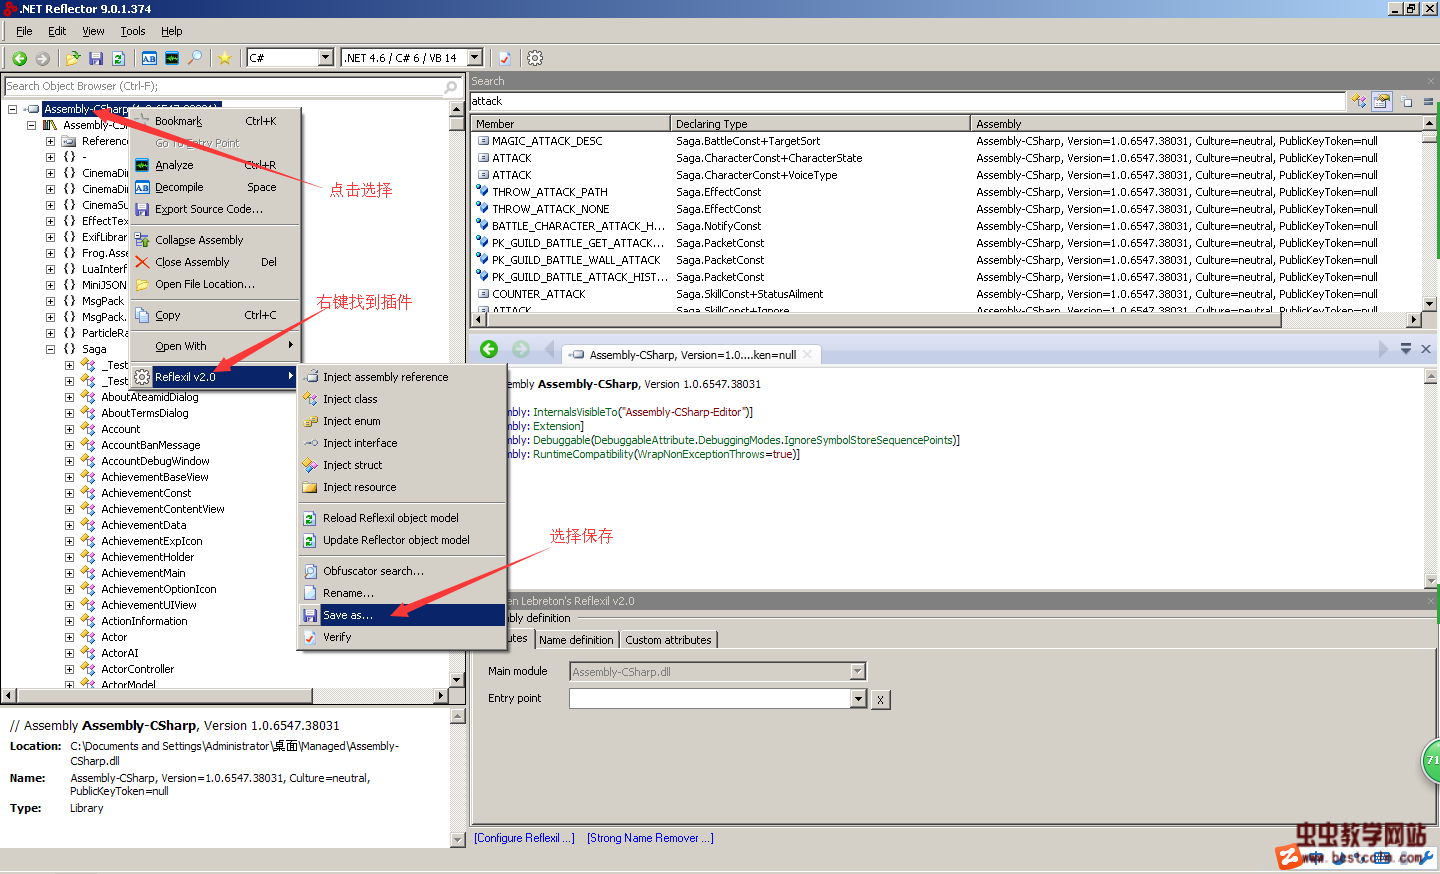This screenshot has width=1440, height=874.
Task: Click in the search field containing 'attack'
Action: point(907,101)
